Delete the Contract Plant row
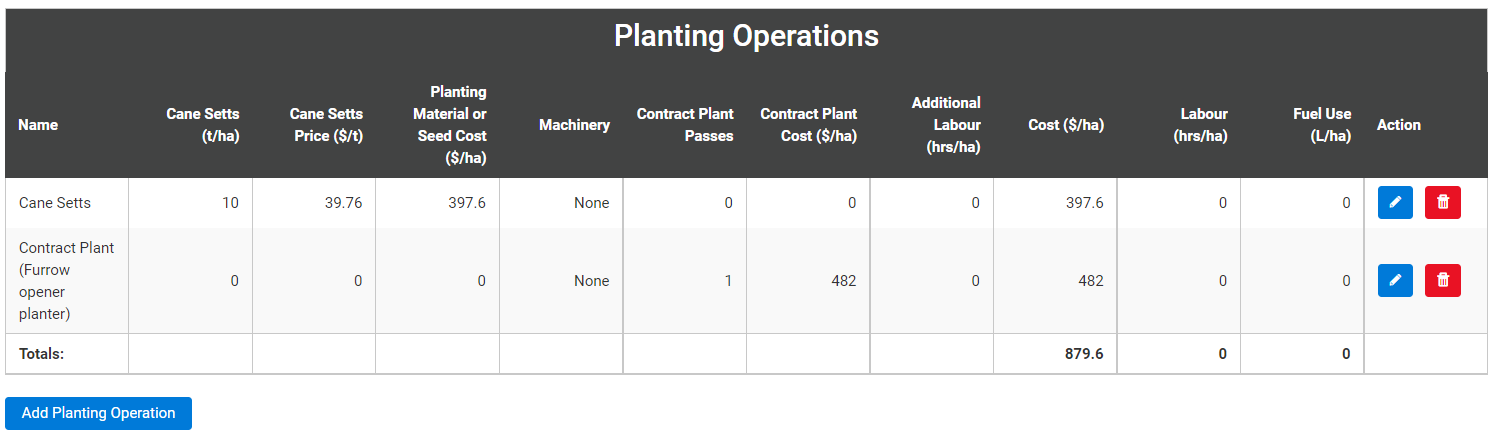The height and width of the screenshot is (435, 1497). [1442, 281]
